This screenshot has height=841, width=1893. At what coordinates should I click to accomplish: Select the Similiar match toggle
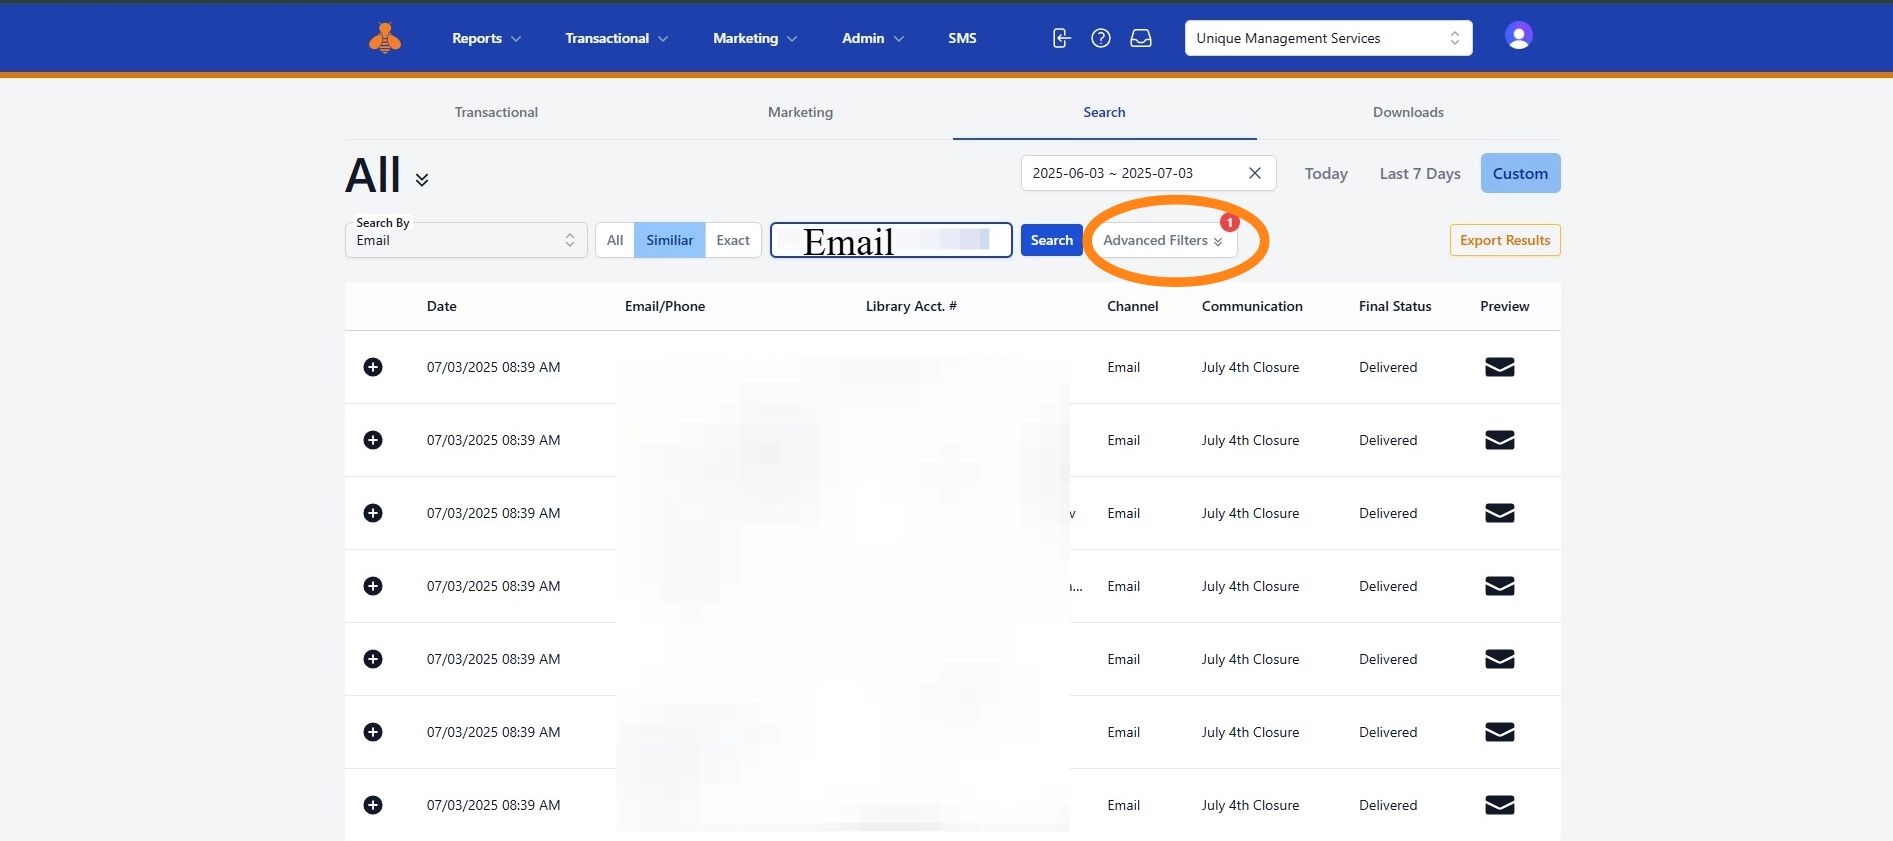[669, 240]
